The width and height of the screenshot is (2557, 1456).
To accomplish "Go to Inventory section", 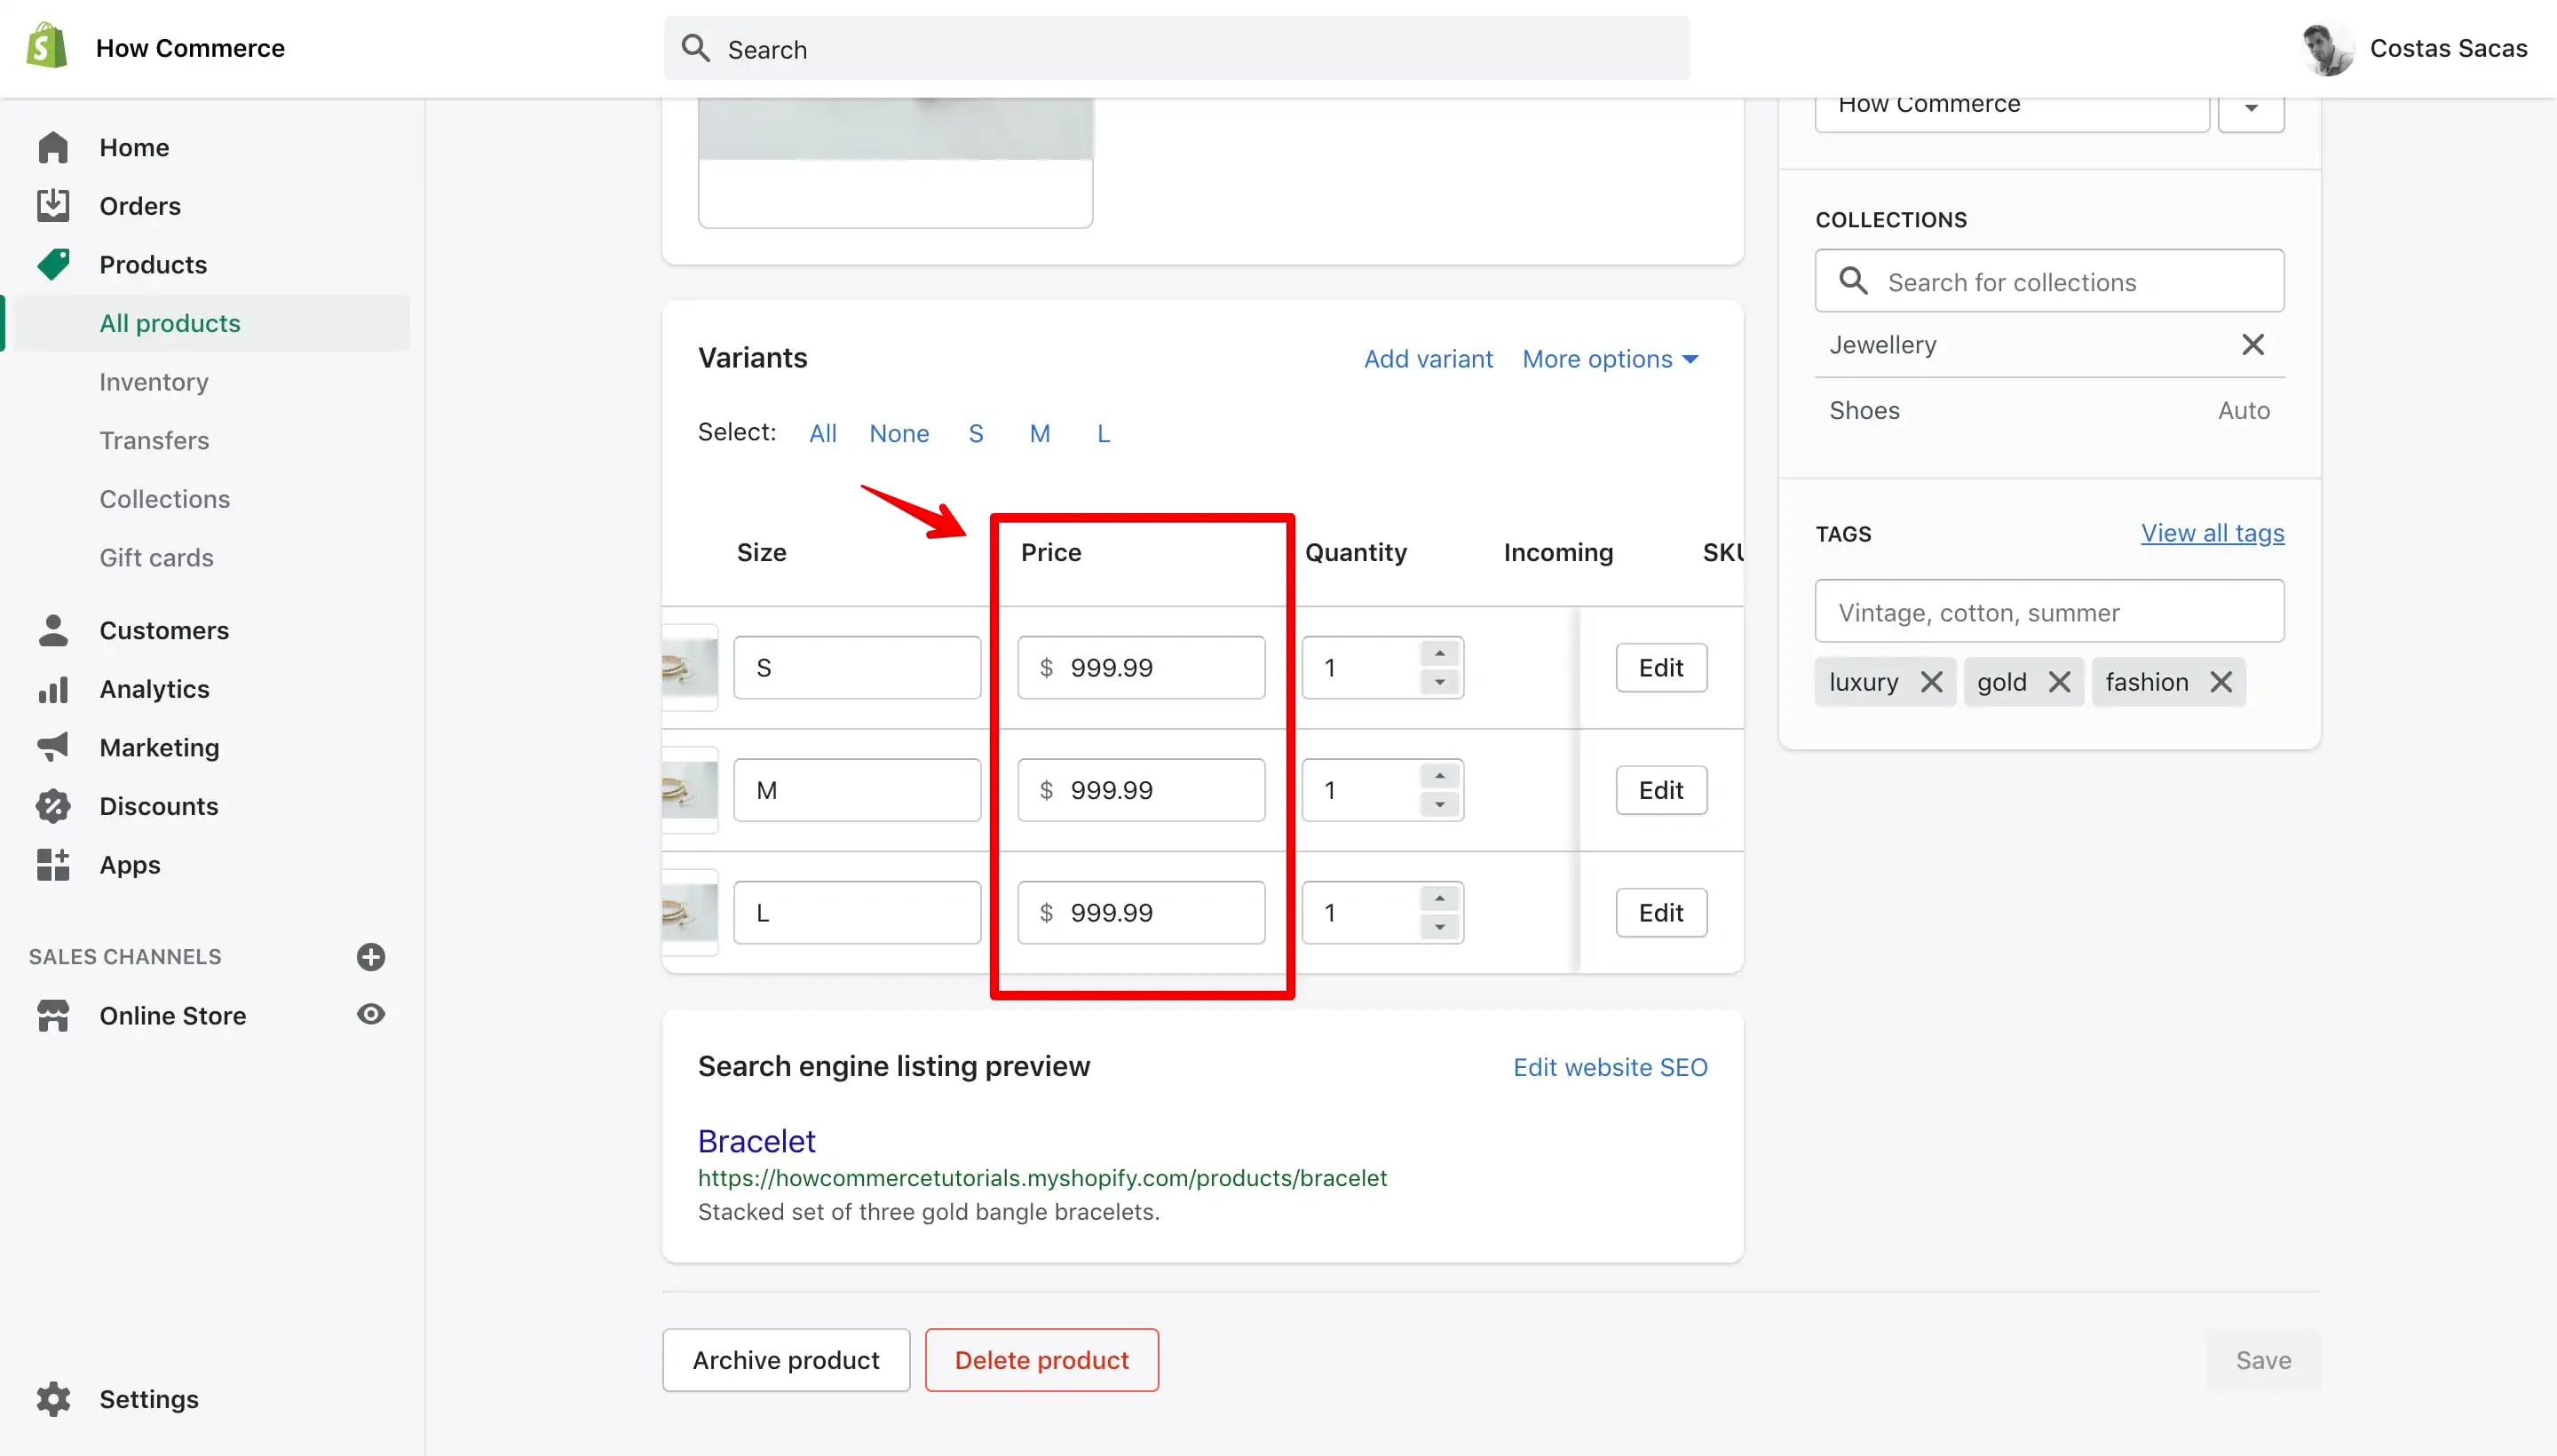I will (154, 382).
